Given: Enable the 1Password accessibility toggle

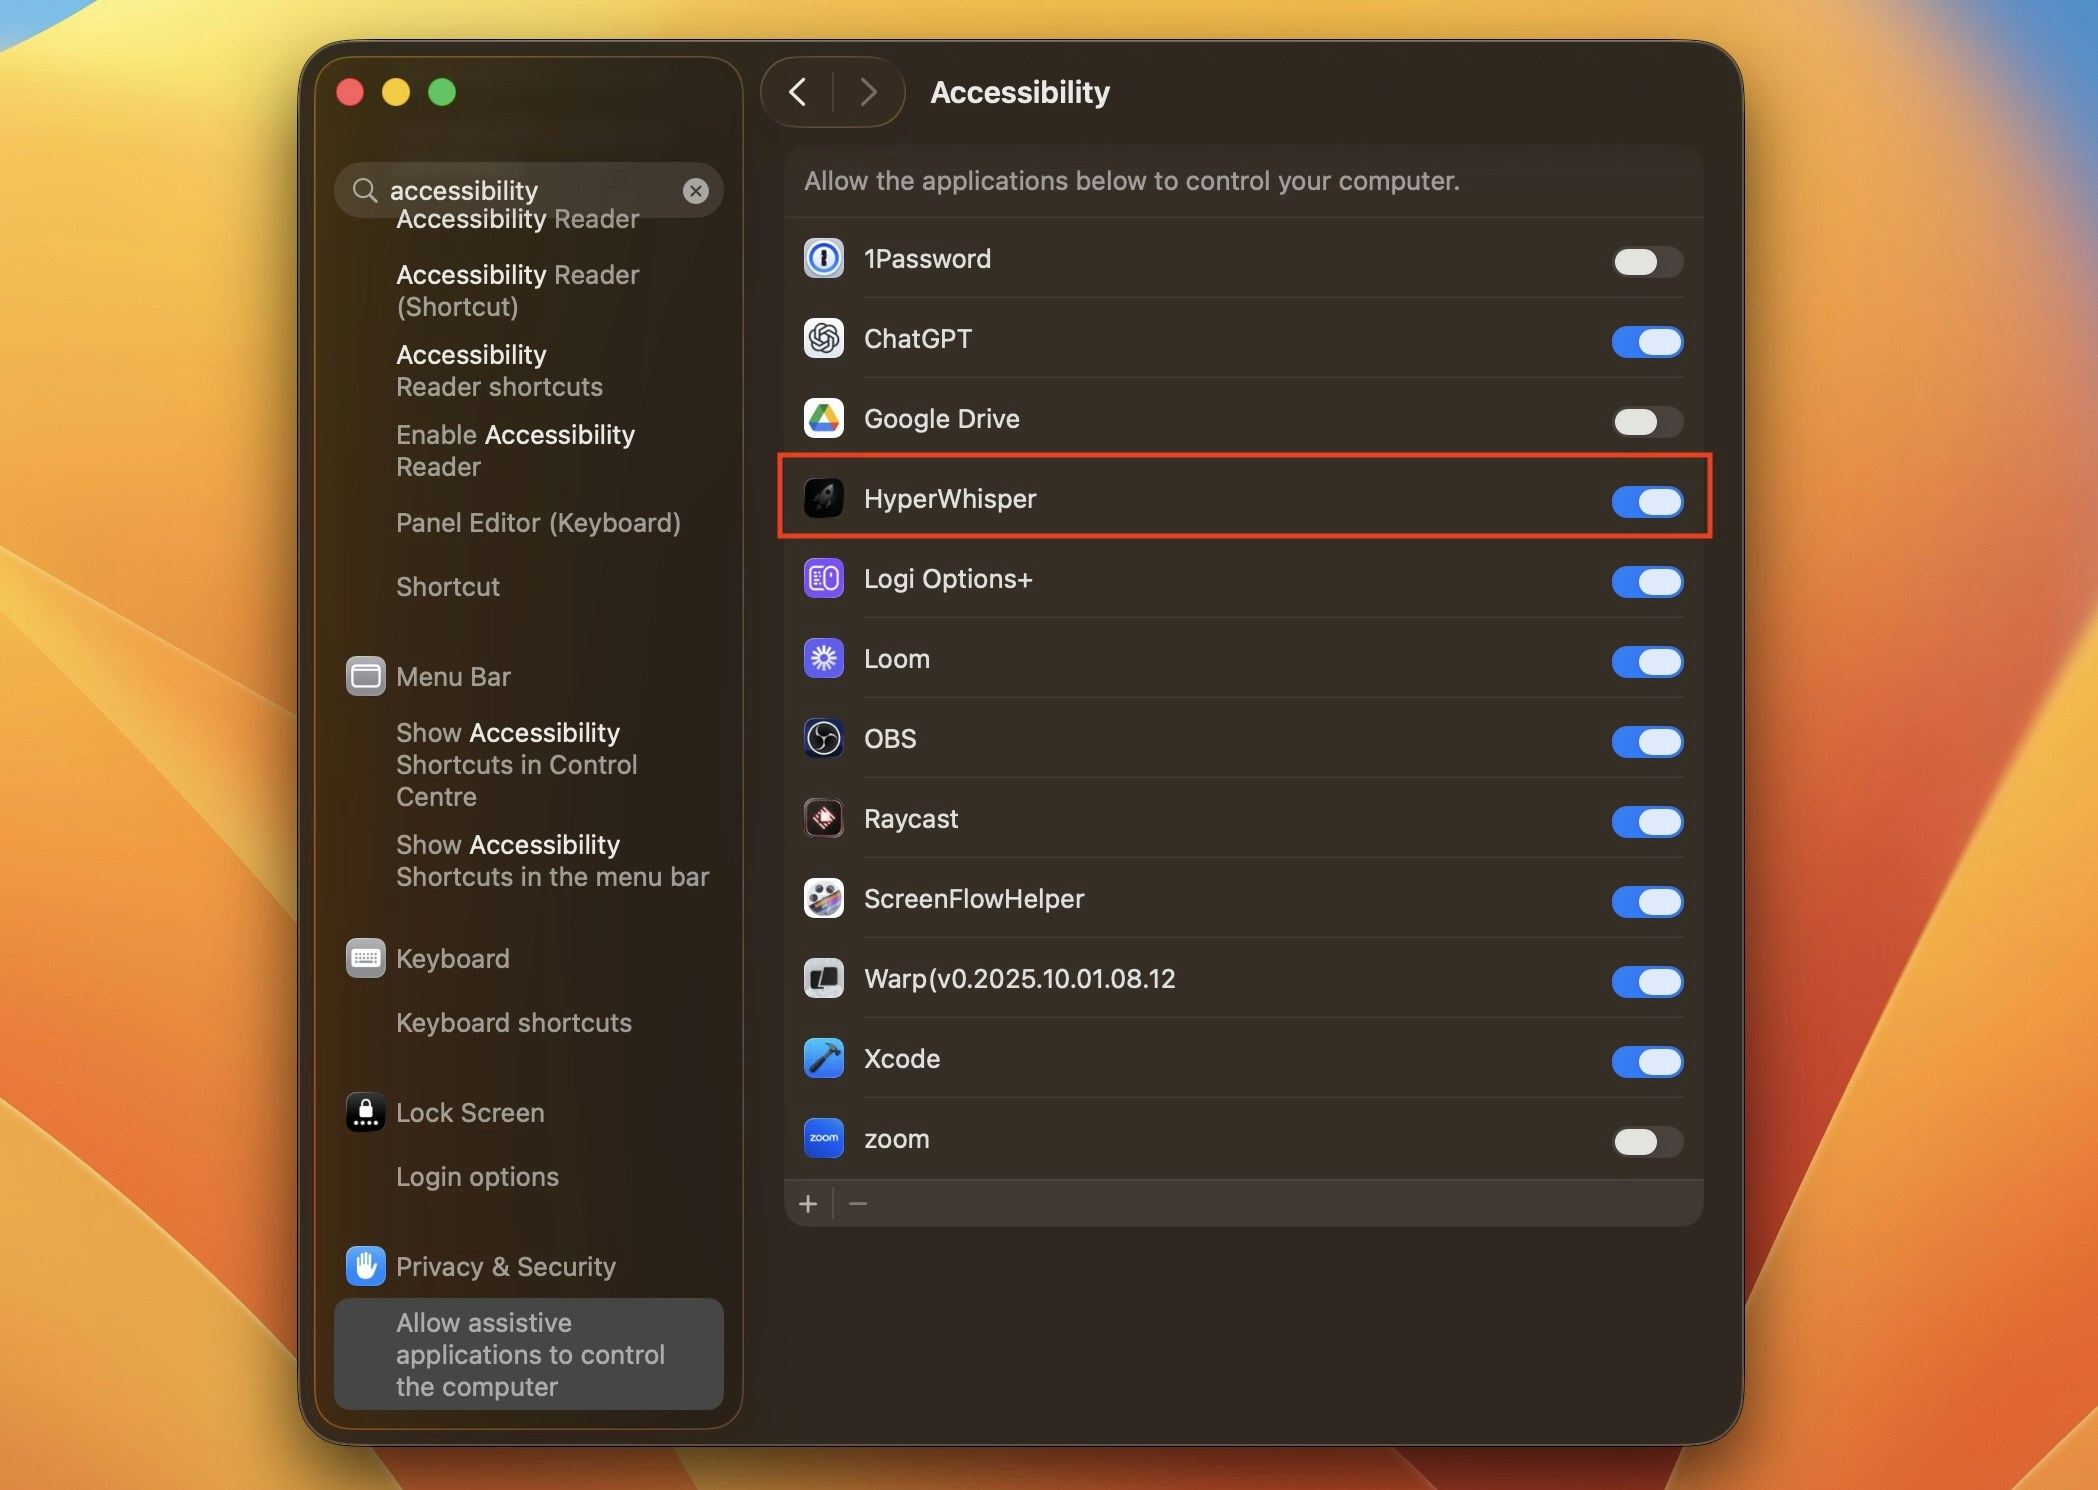Looking at the screenshot, I should click(x=1646, y=262).
